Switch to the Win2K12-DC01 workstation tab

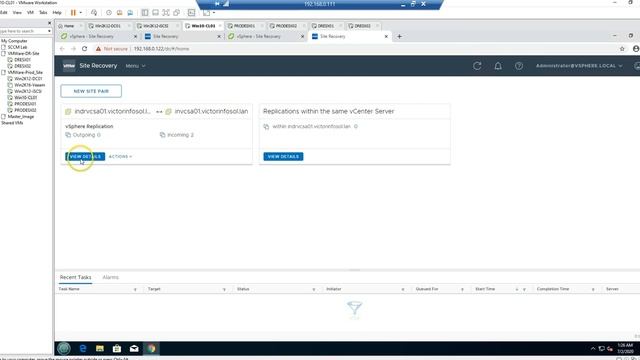(x=108, y=26)
